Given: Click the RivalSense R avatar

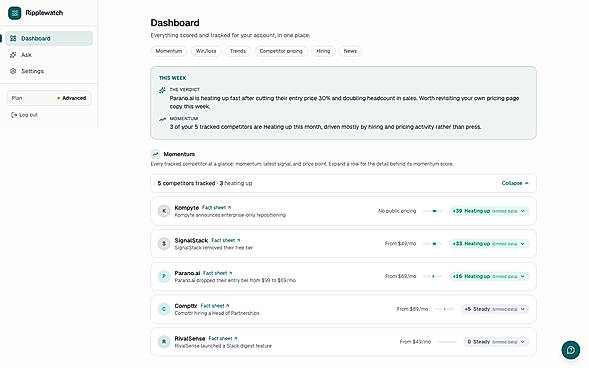Looking at the screenshot, I should point(164,342).
